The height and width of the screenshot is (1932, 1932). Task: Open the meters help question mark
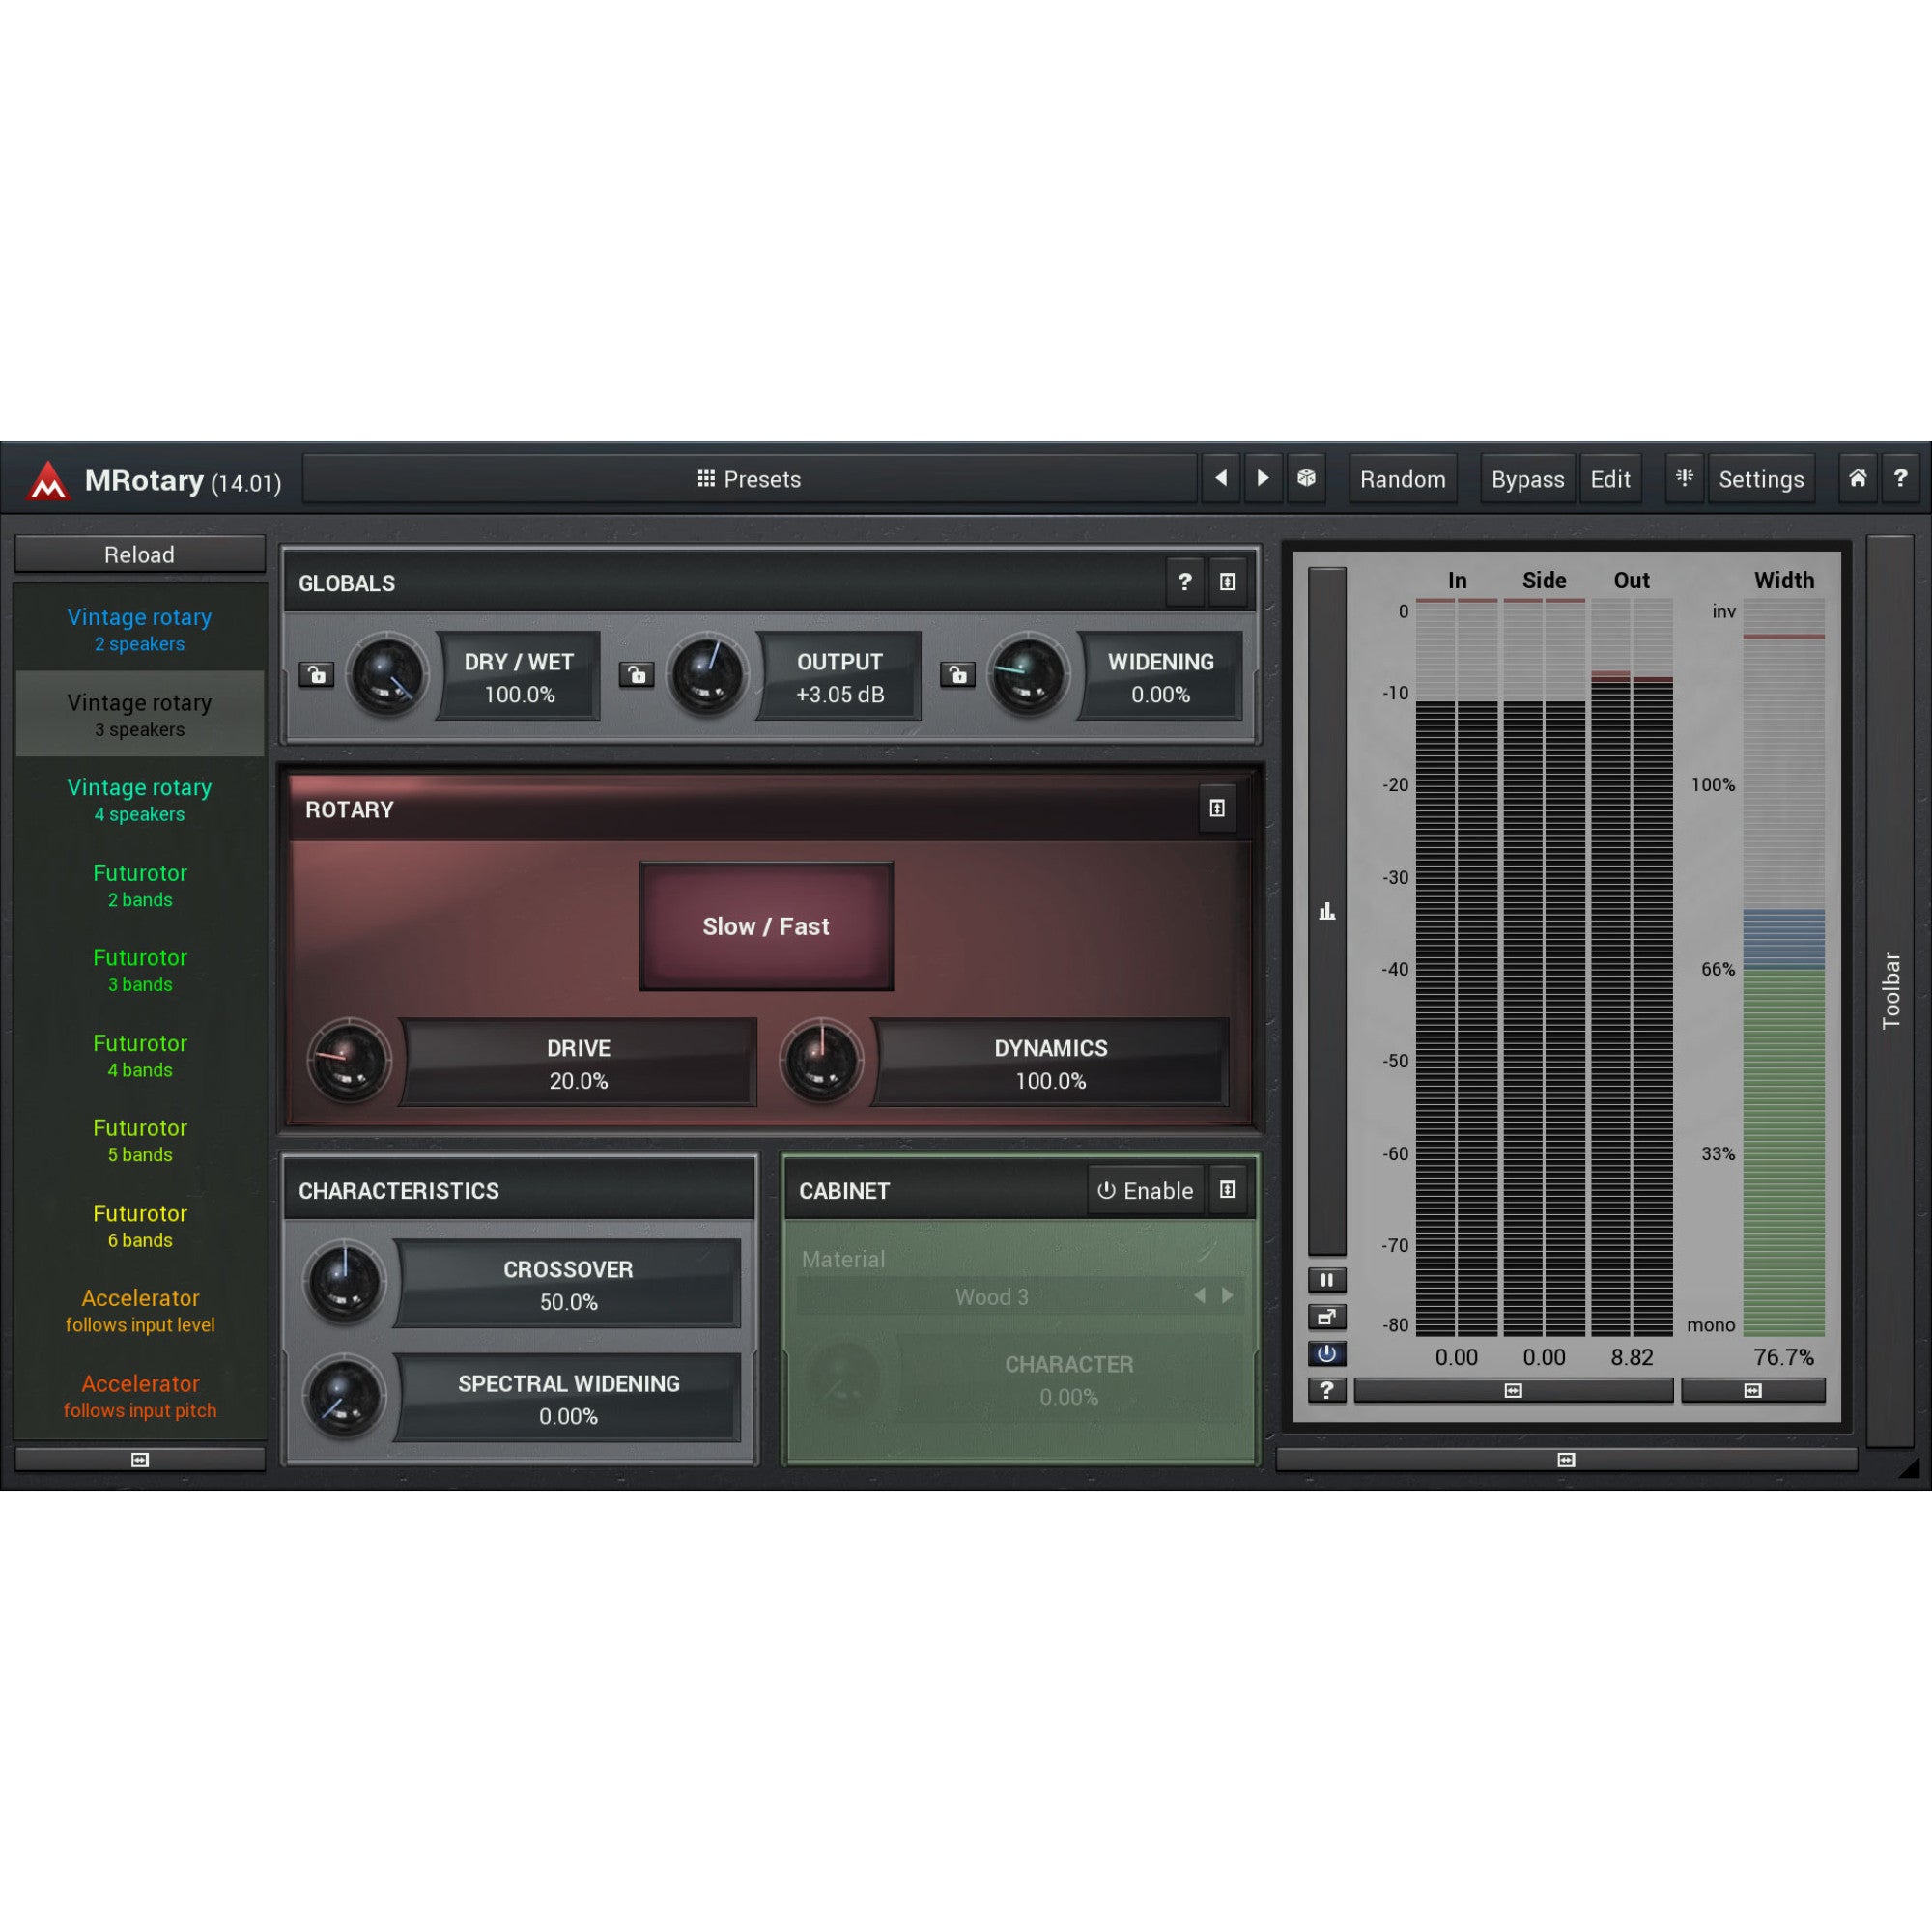click(1327, 1390)
